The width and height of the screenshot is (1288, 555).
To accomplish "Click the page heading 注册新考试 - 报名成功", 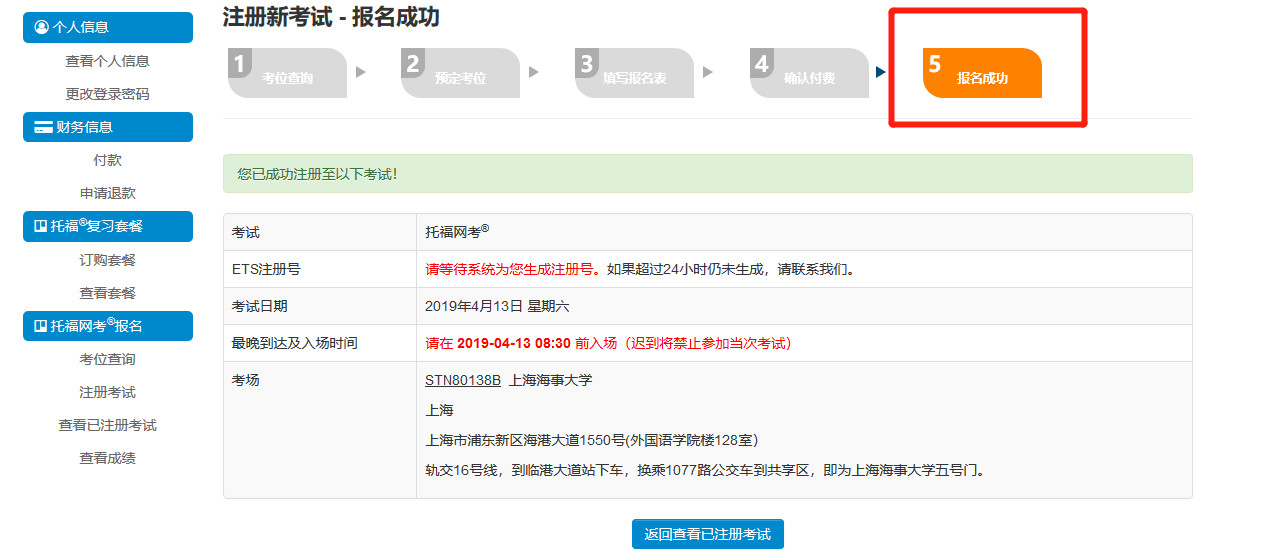I will 330,17.
